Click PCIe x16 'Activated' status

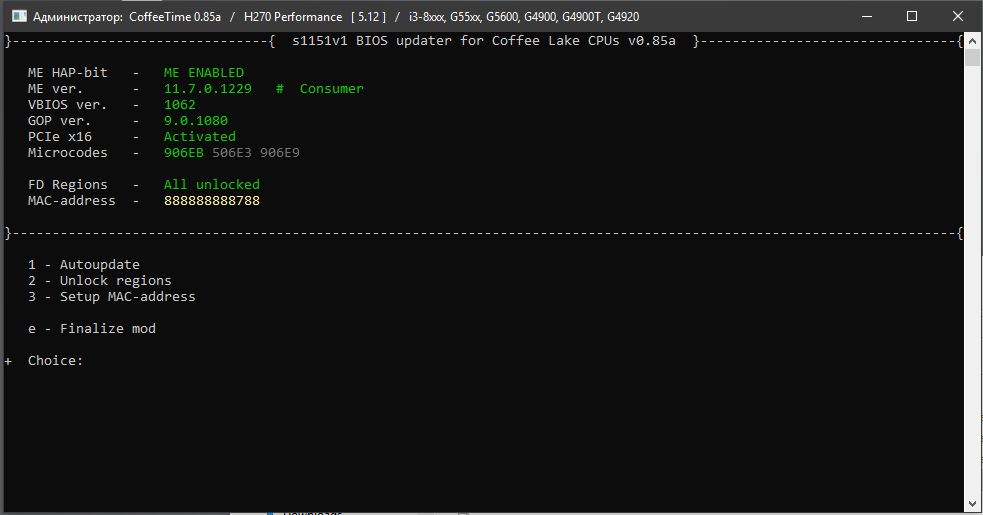tap(200, 137)
